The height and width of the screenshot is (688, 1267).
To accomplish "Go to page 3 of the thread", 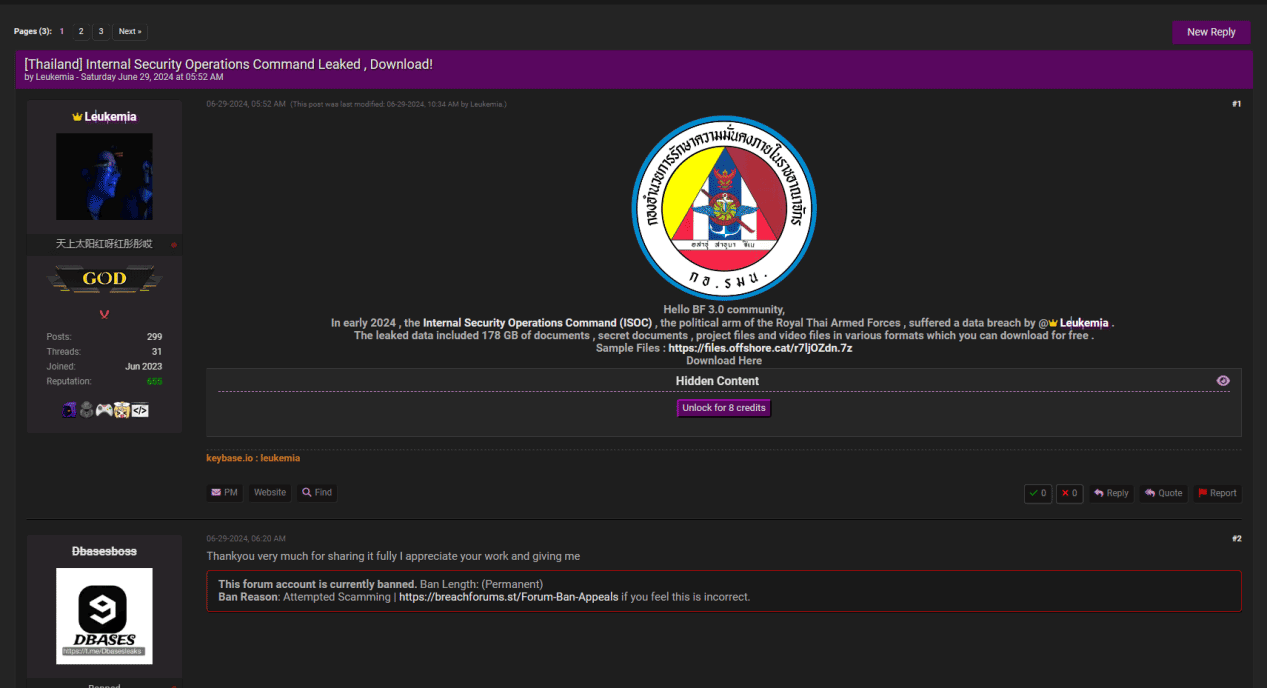I will pos(100,32).
